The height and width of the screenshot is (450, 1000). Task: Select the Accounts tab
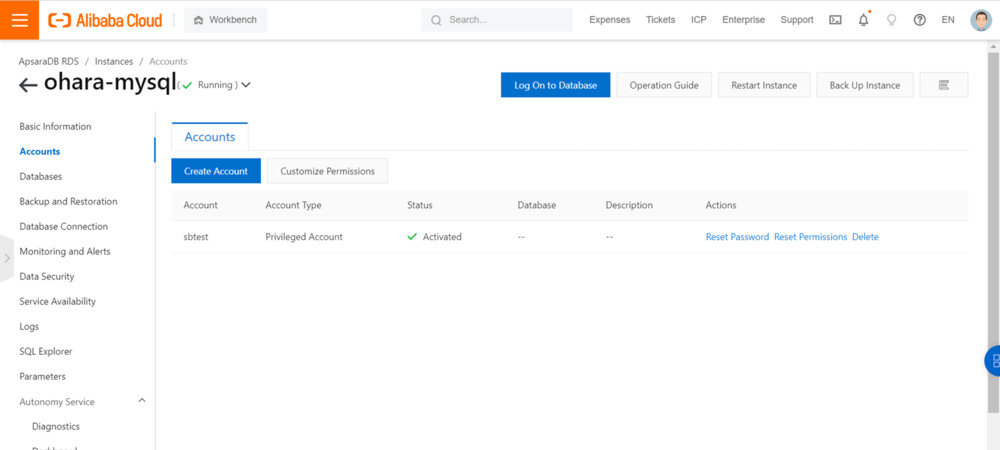tap(210, 137)
